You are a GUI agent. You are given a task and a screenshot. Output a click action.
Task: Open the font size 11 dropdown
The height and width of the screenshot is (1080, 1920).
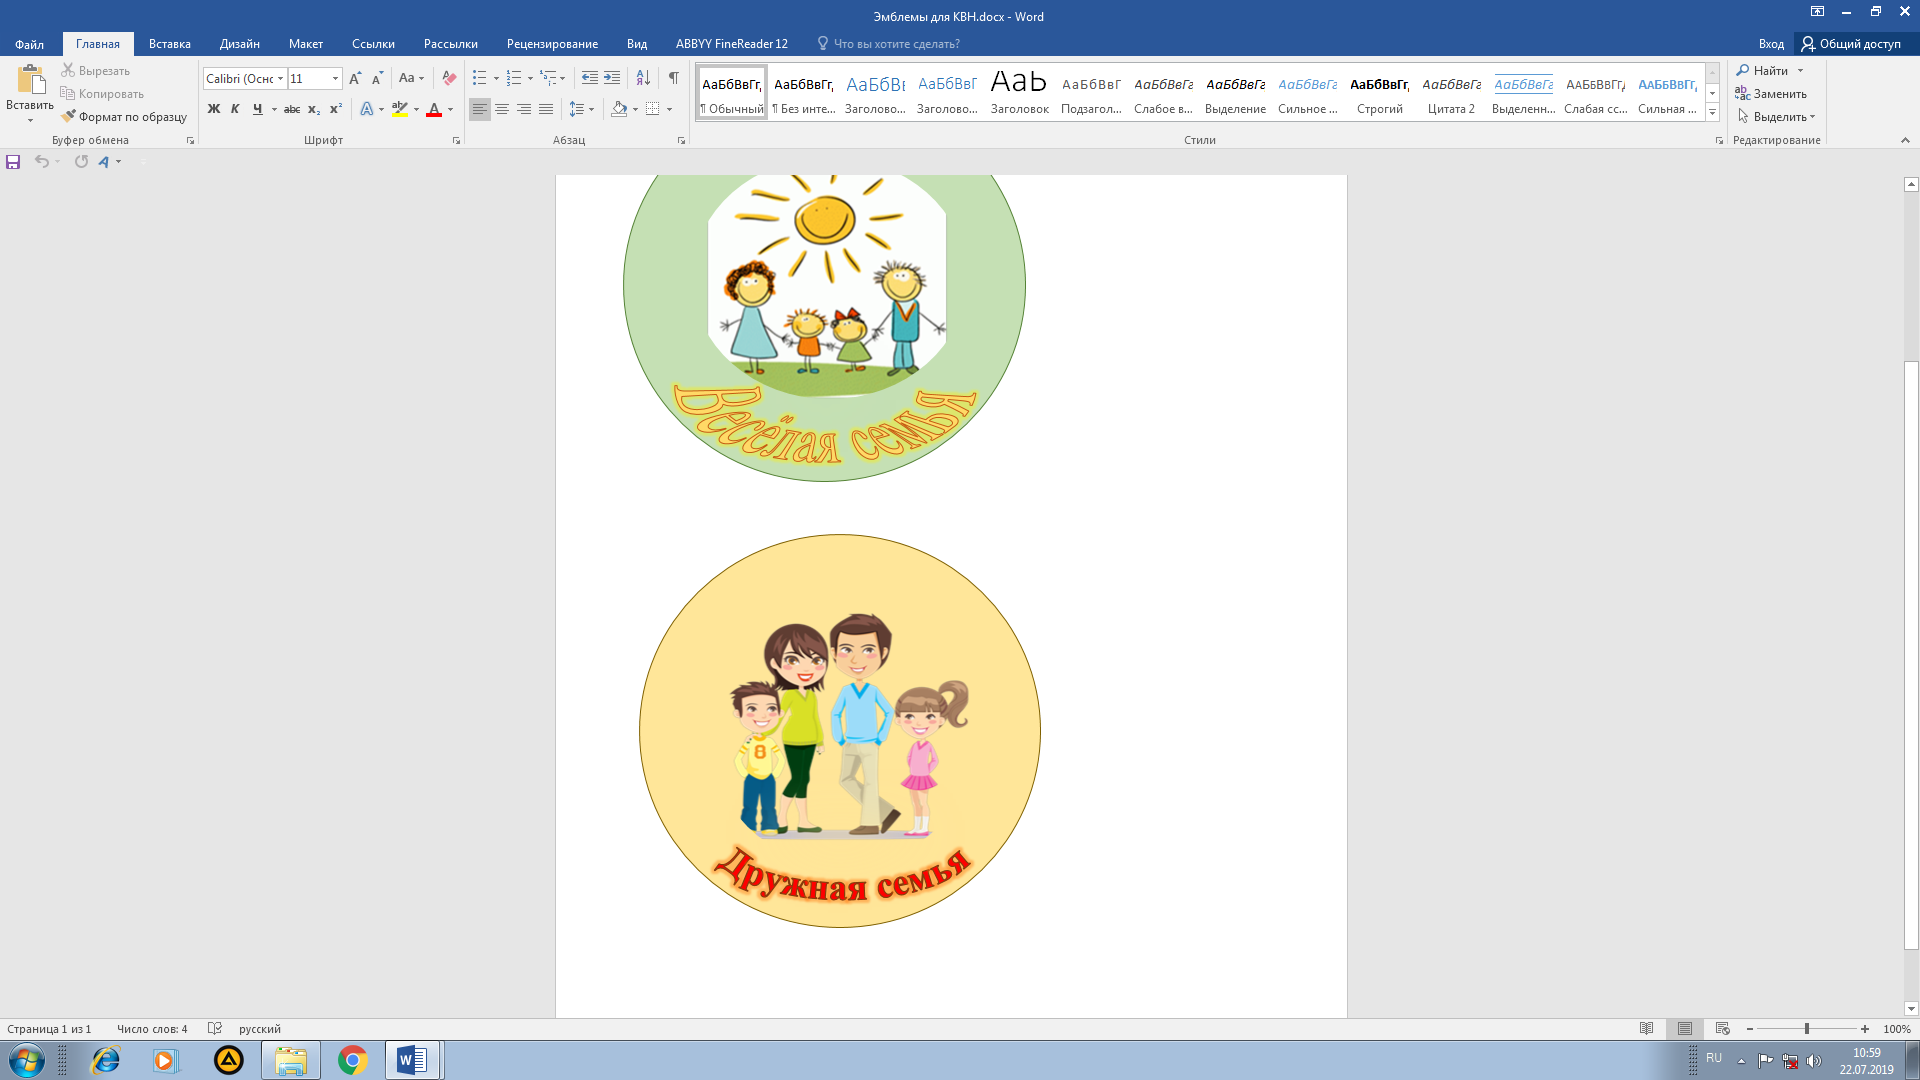coord(335,78)
